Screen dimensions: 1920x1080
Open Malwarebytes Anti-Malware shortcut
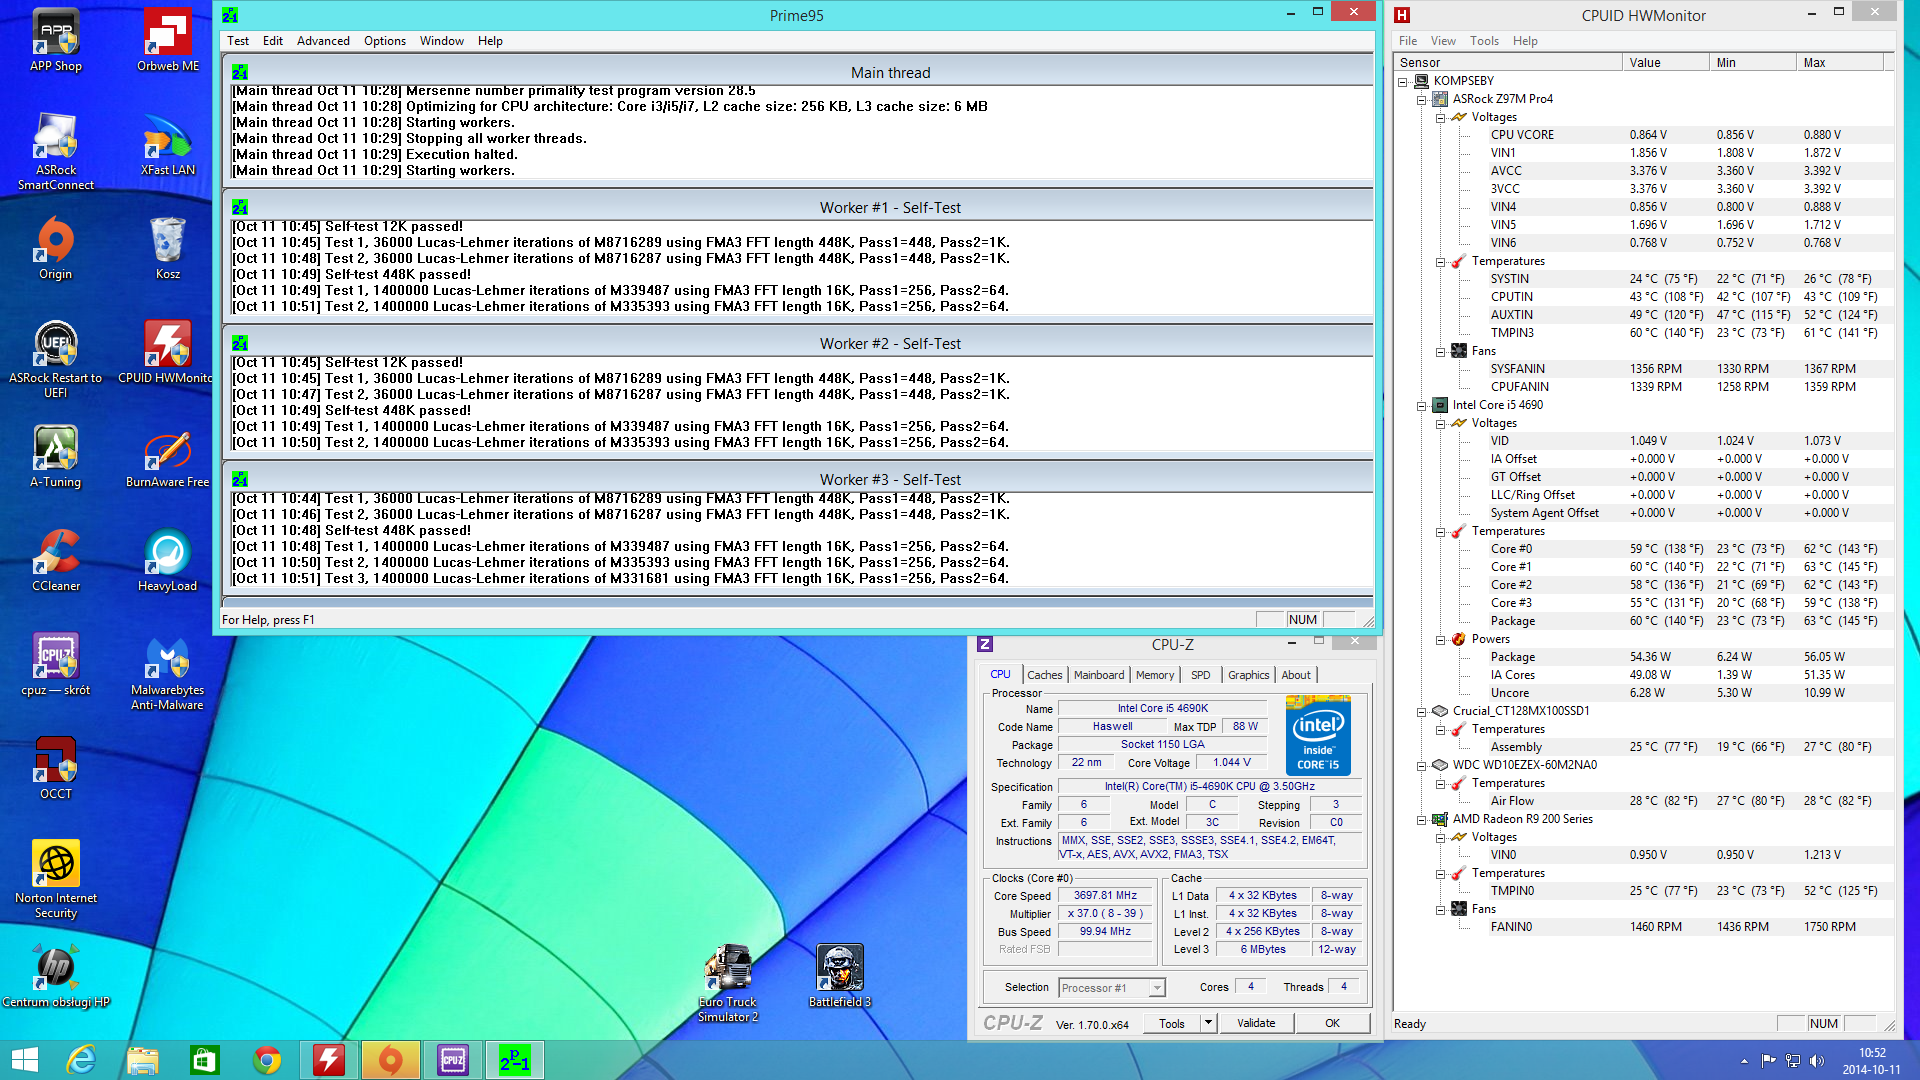point(167,661)
